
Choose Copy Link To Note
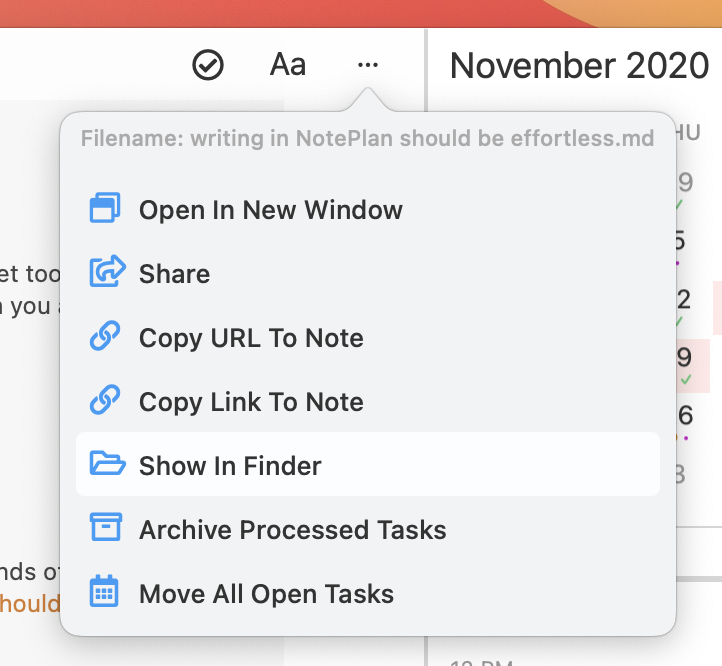point(367,402)
